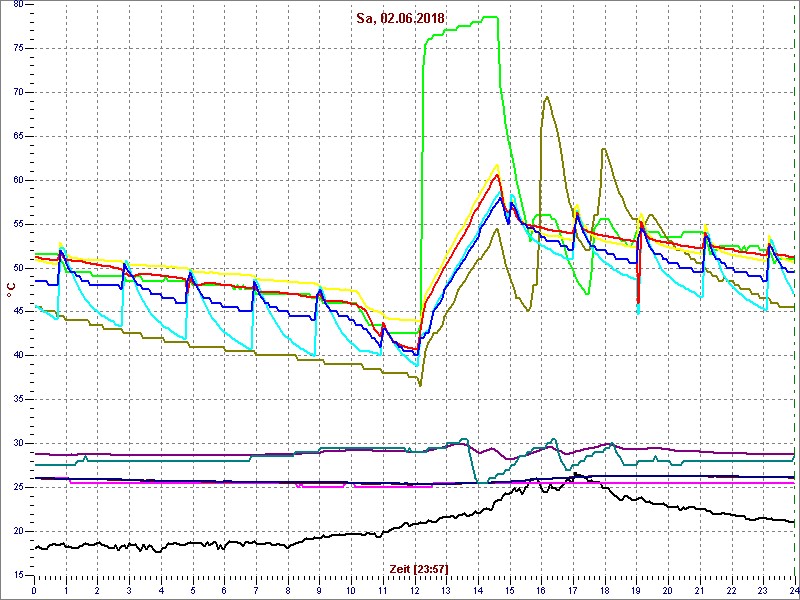Click hour 7 on the time axis
Screen dimensions: 800x600
(256, 590)
